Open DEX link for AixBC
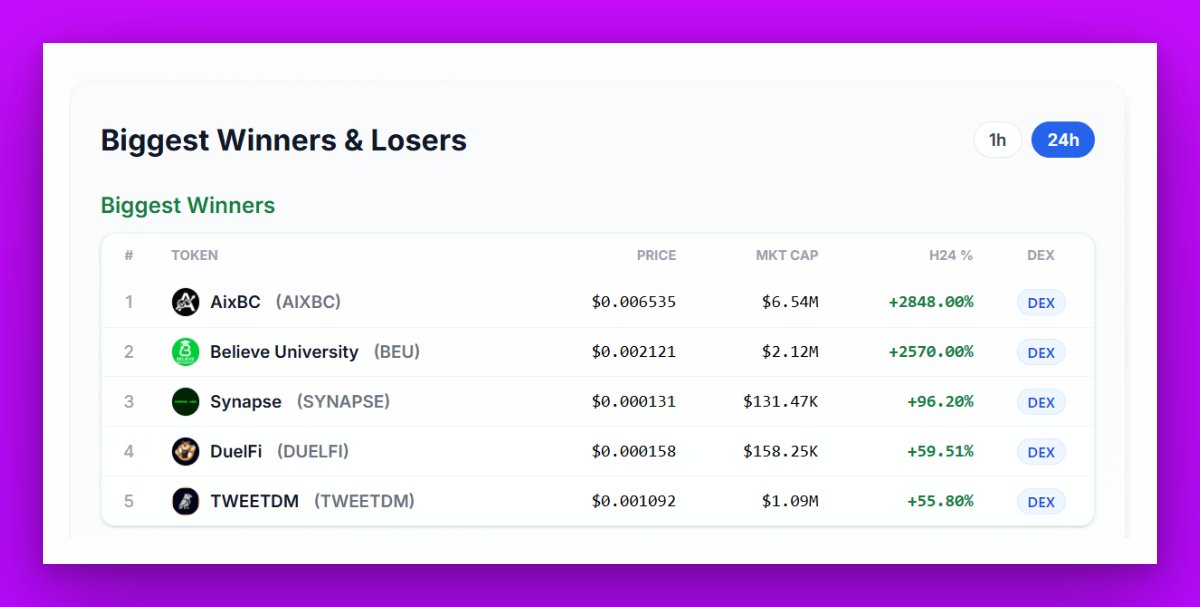 click(x=1041, y=302)
